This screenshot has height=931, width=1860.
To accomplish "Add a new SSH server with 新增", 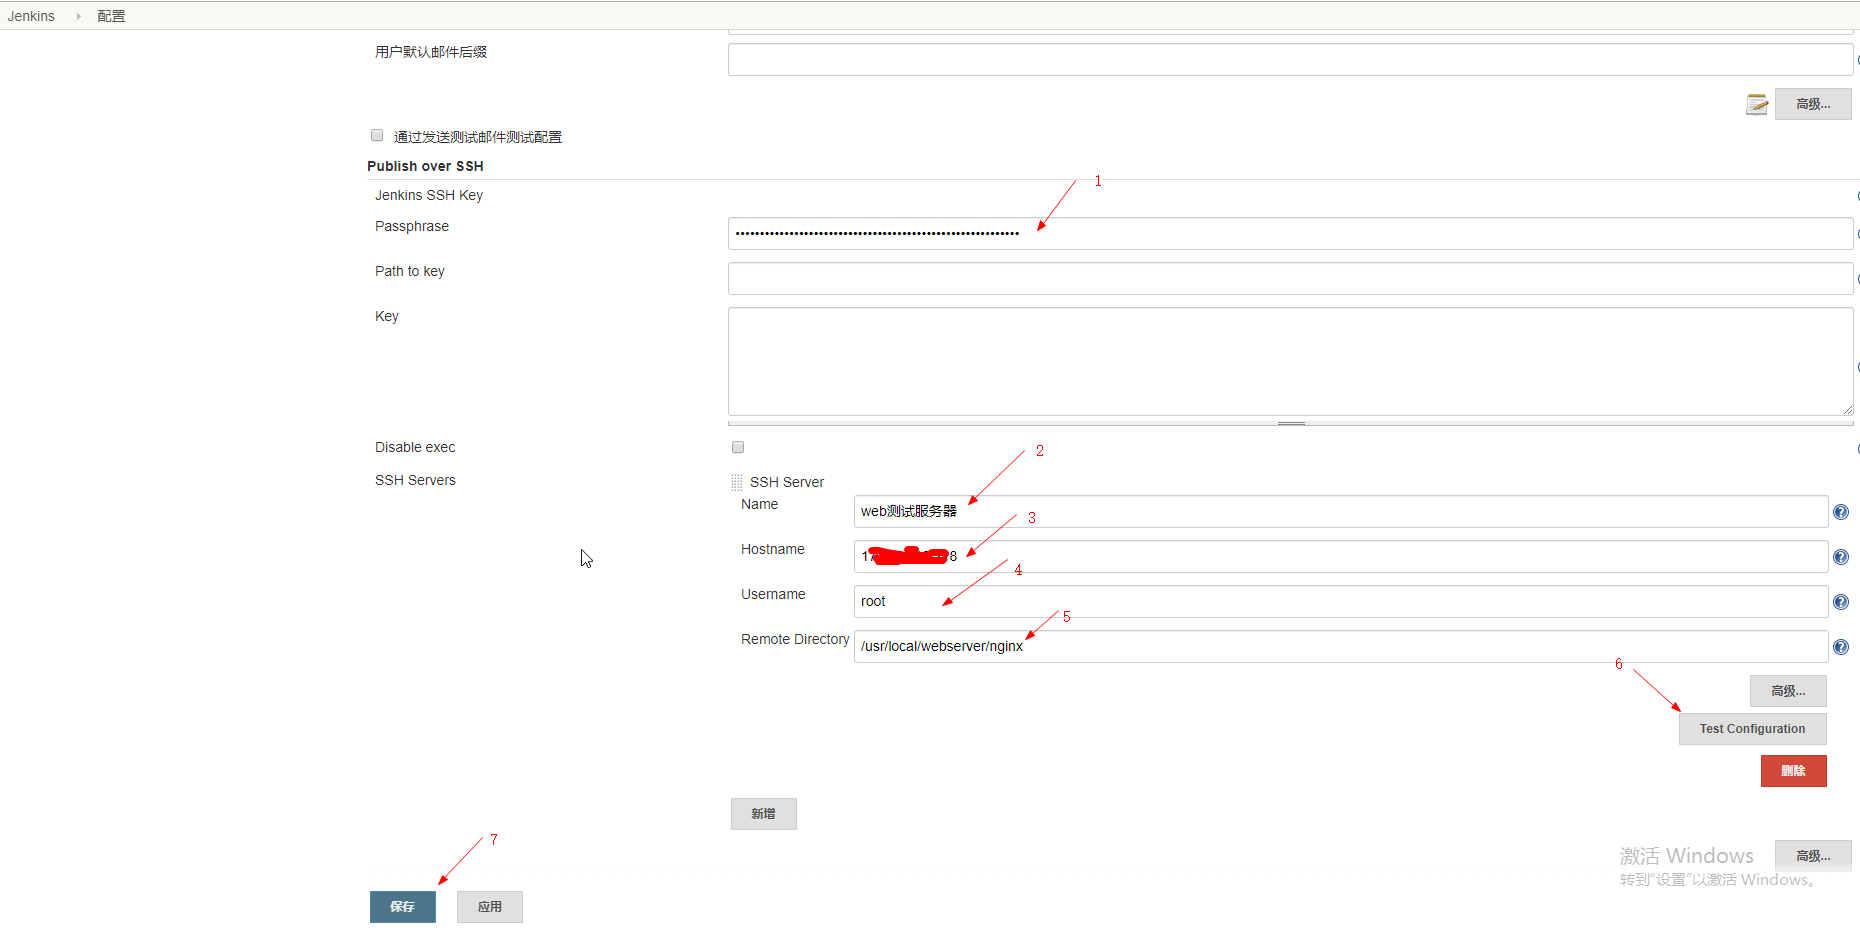I will (763, 814).
